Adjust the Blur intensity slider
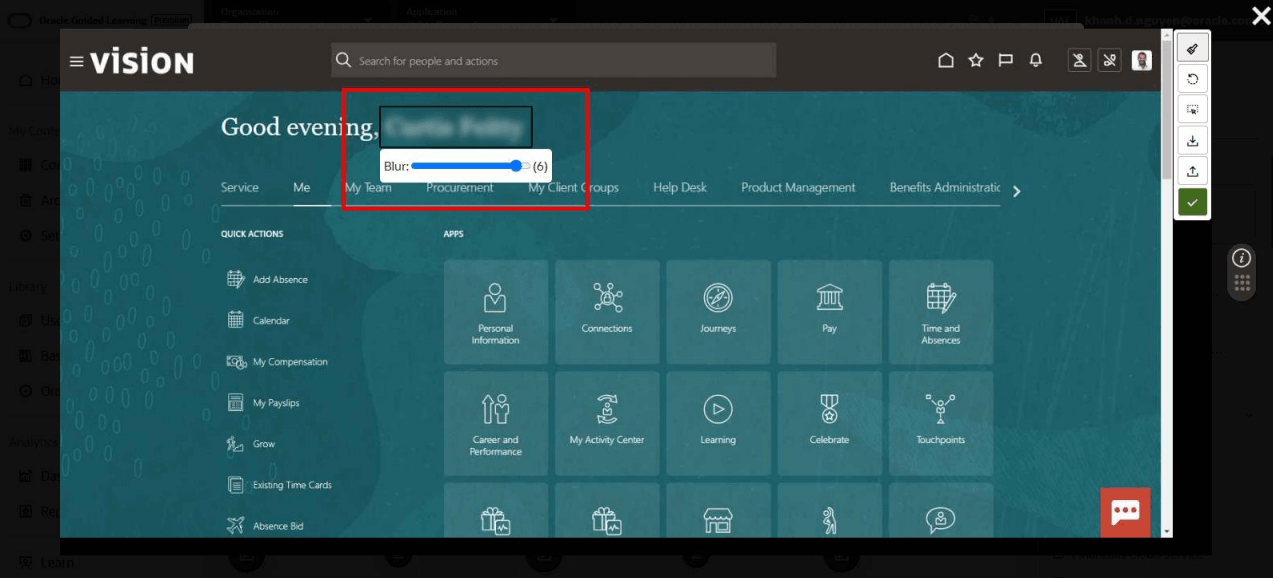The image size is (1273, 578). pos(470,166)
